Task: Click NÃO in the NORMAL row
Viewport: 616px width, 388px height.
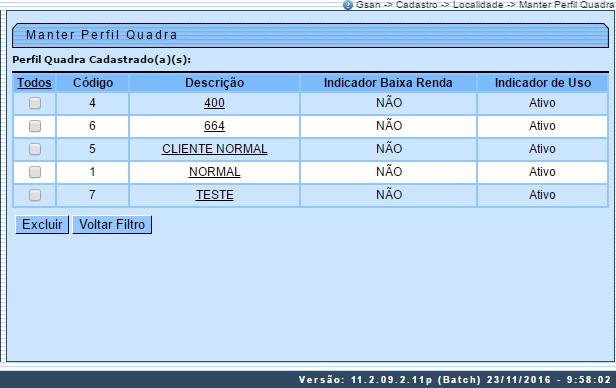Action: click(389, 172)
